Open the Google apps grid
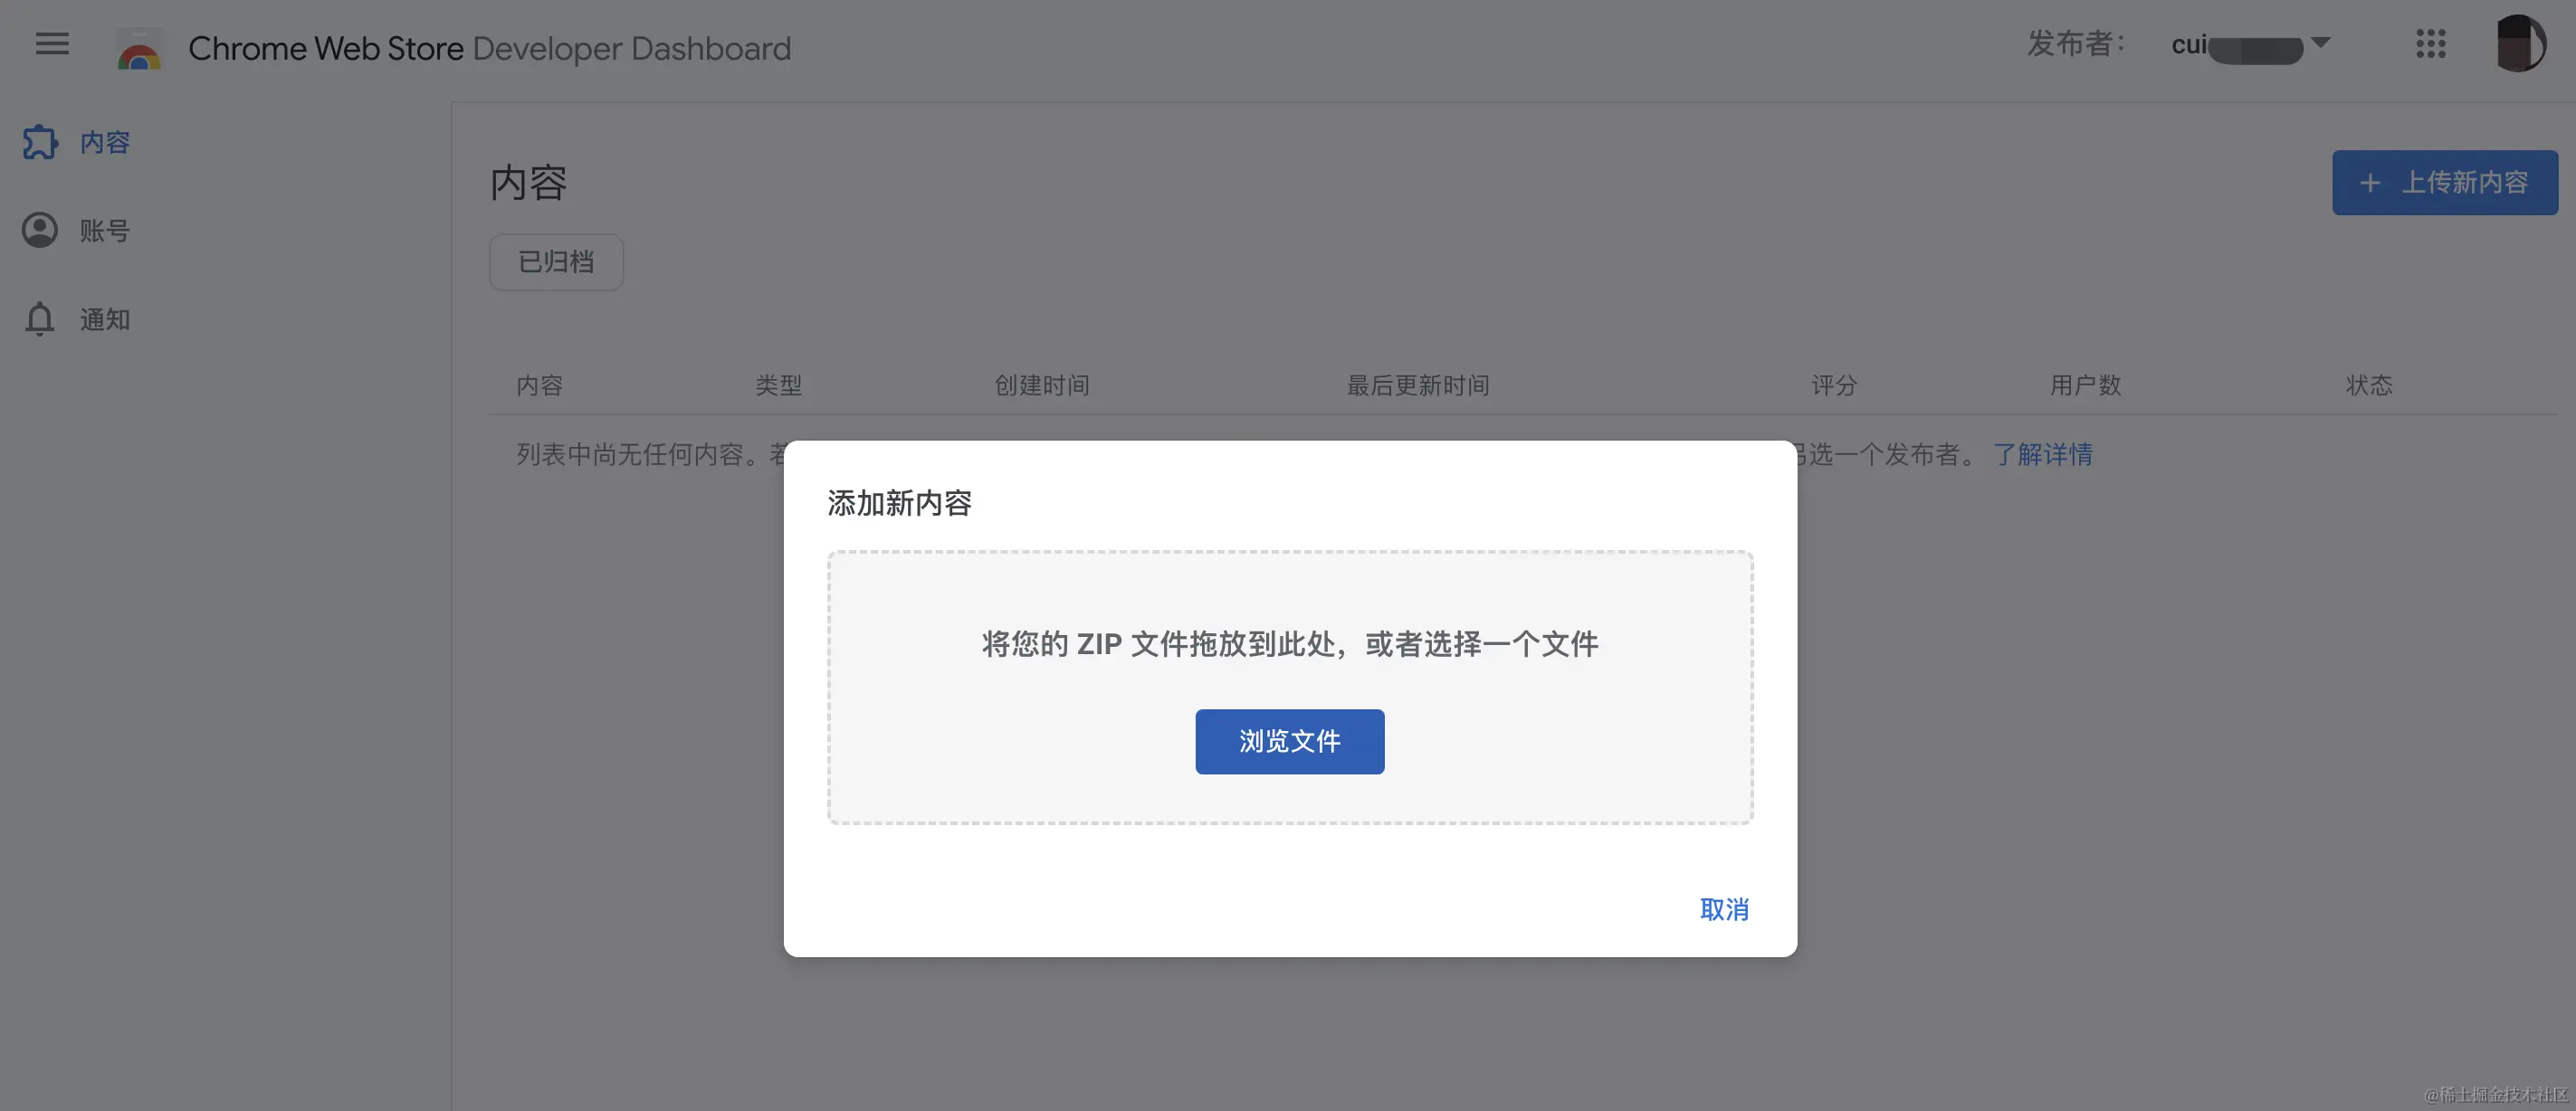Screen dimensions: 2576x1111 (2430, 44)
